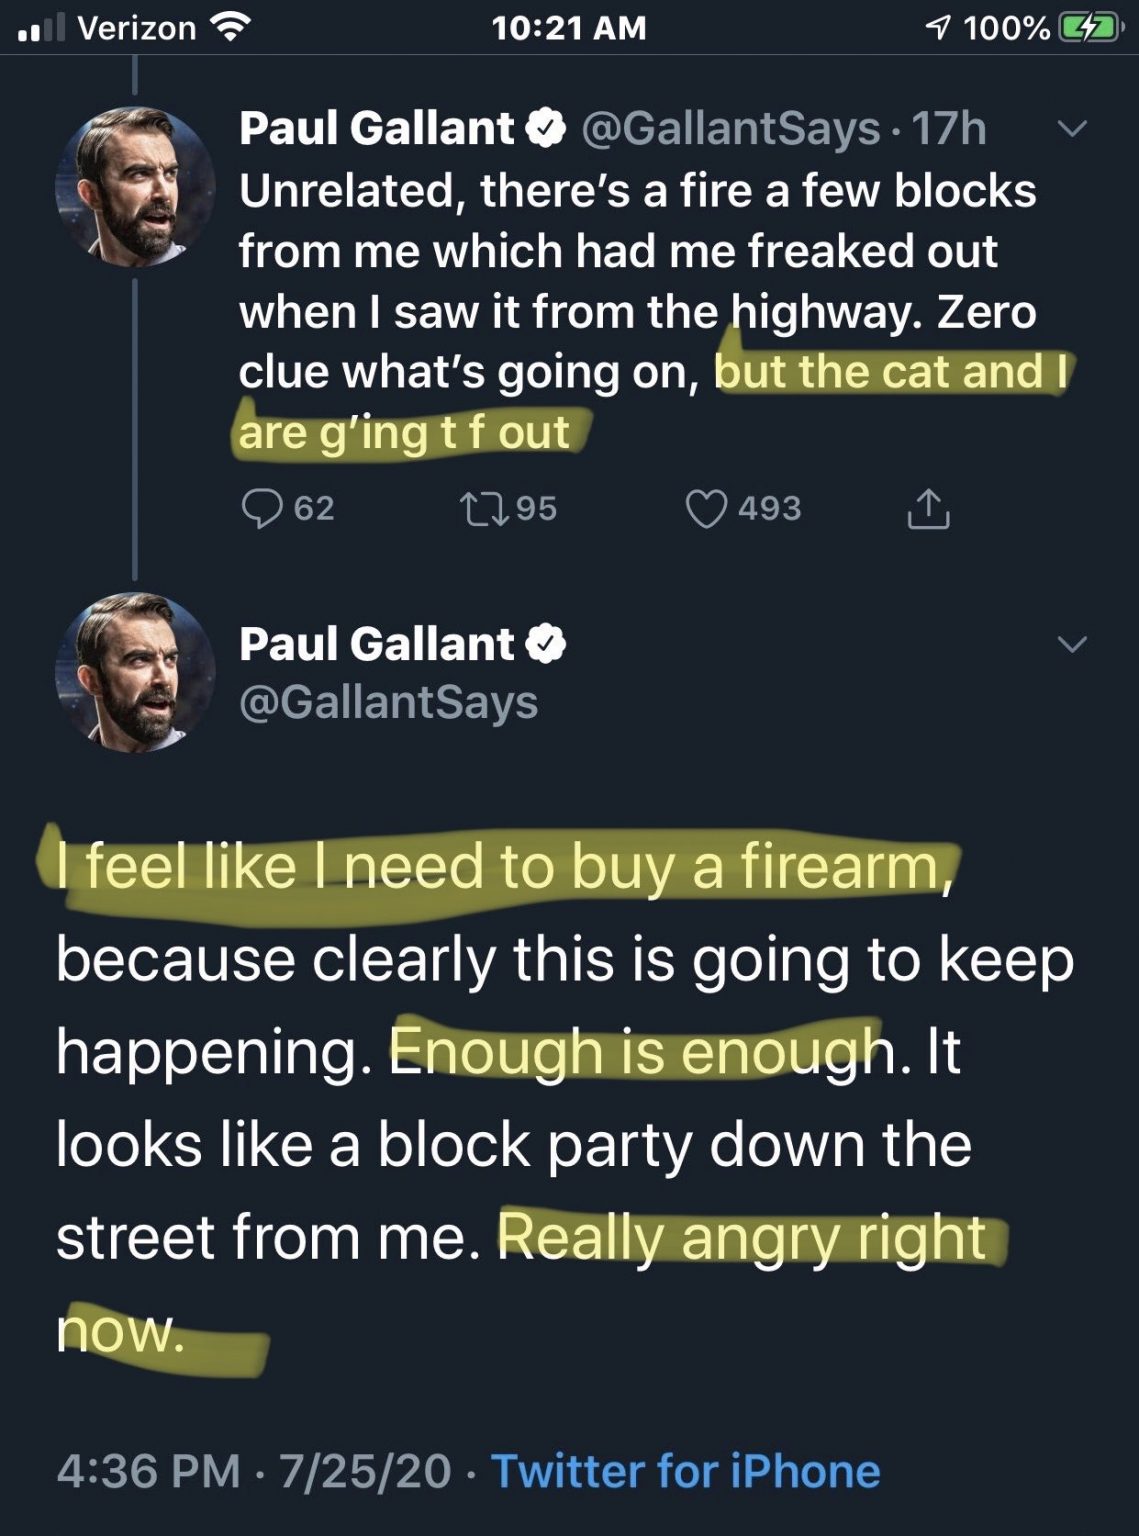Reply to the fire tweet
The width and height of the screenshot is (1139, 1536).
coord(262,509)
